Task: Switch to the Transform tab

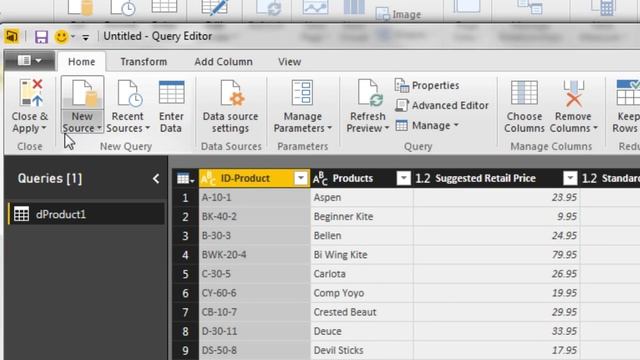Action: point(144,62)
